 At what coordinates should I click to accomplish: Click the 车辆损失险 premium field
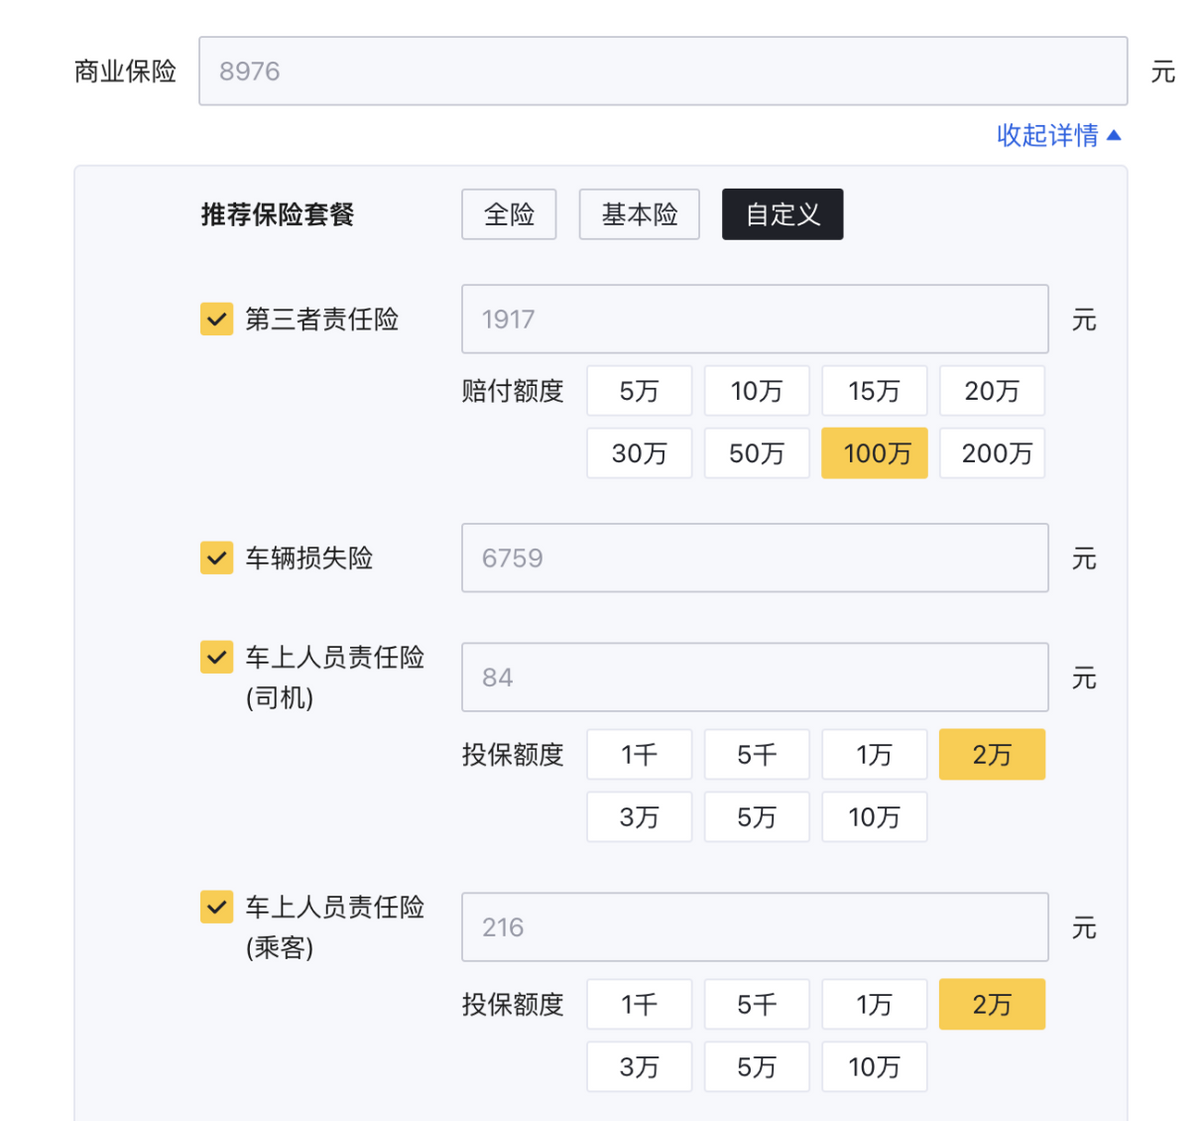click(754, 558)
